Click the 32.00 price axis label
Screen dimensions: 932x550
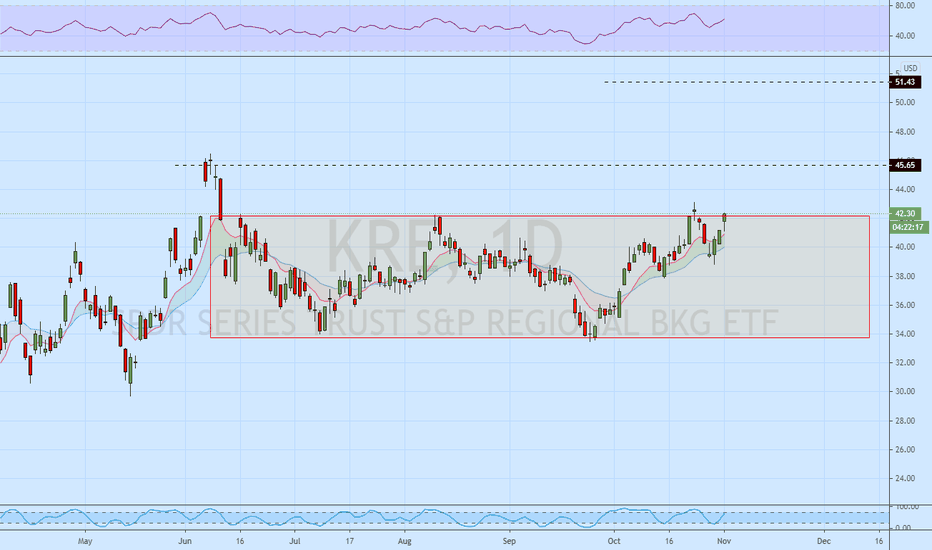(905, 362)
